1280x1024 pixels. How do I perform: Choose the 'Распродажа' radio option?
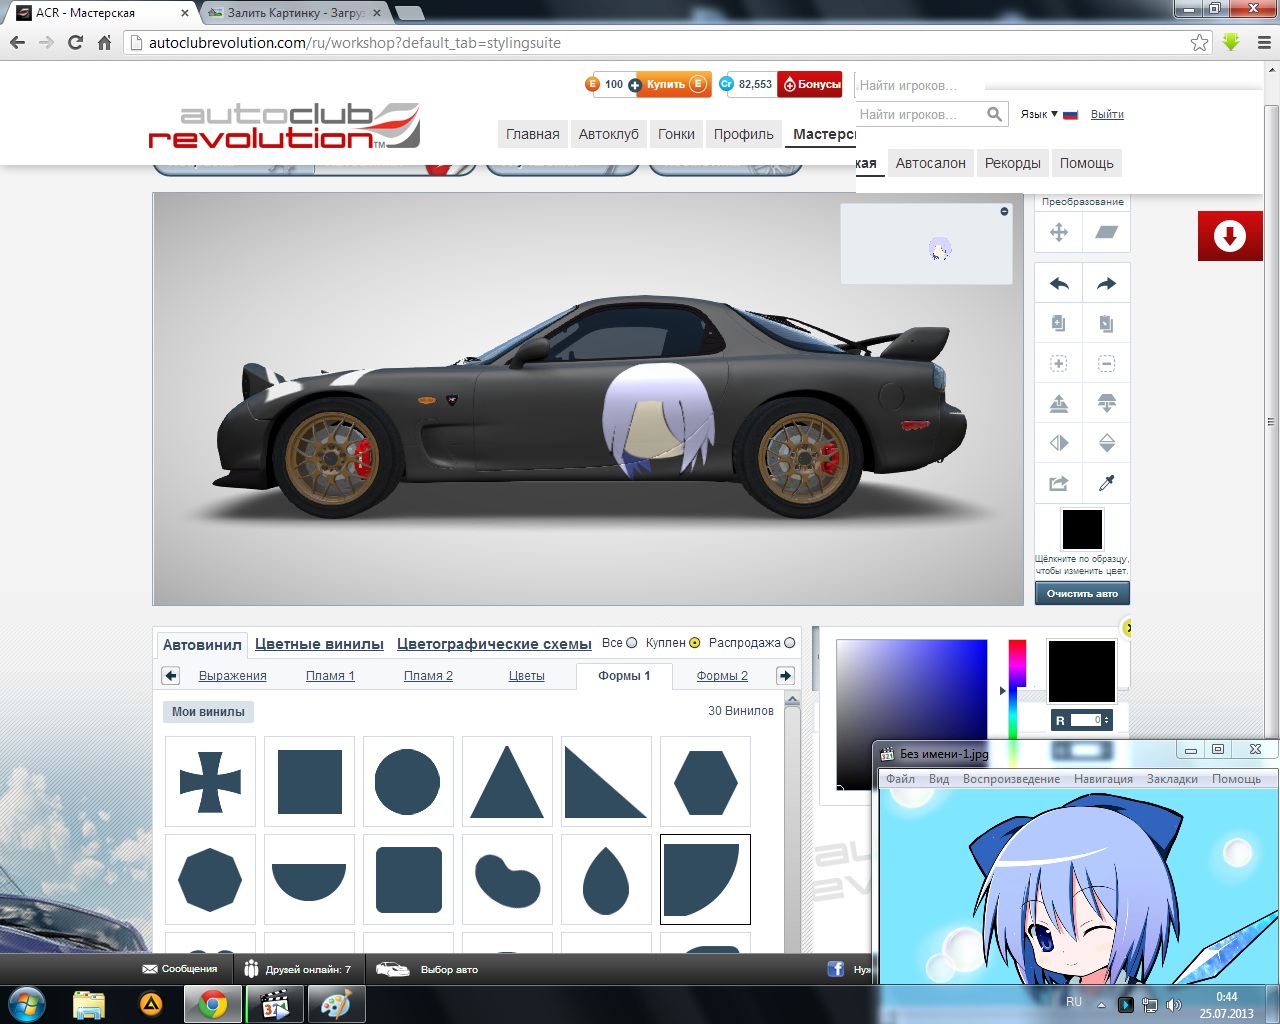tap(790, 643)
